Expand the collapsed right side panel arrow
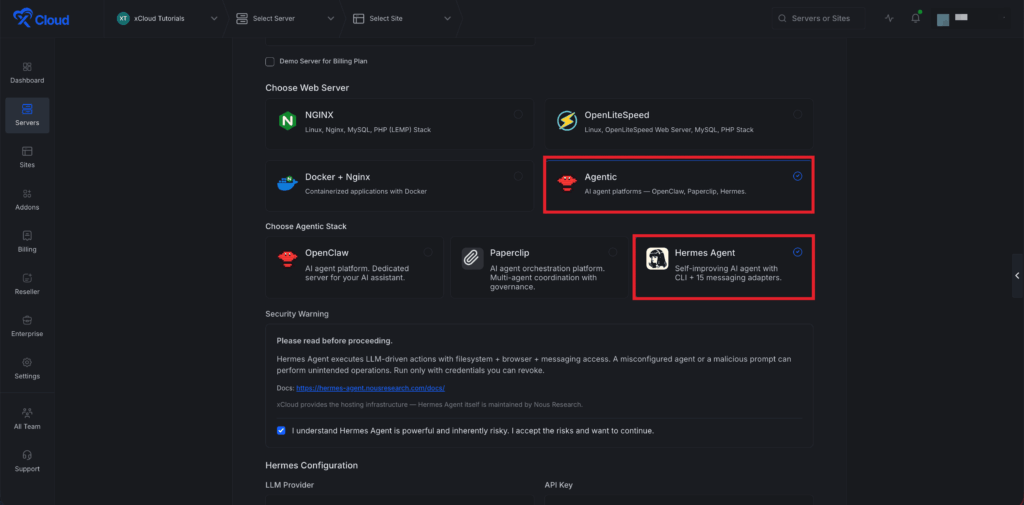The height and width of the screenshot is (505, 1024). pyautogui.click(x=1017, y=275)
